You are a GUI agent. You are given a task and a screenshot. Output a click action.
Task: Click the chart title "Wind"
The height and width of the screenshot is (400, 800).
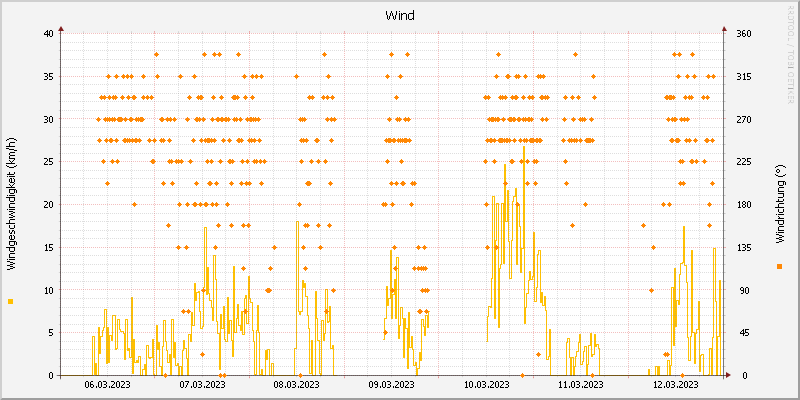click(x=399, y=15)
